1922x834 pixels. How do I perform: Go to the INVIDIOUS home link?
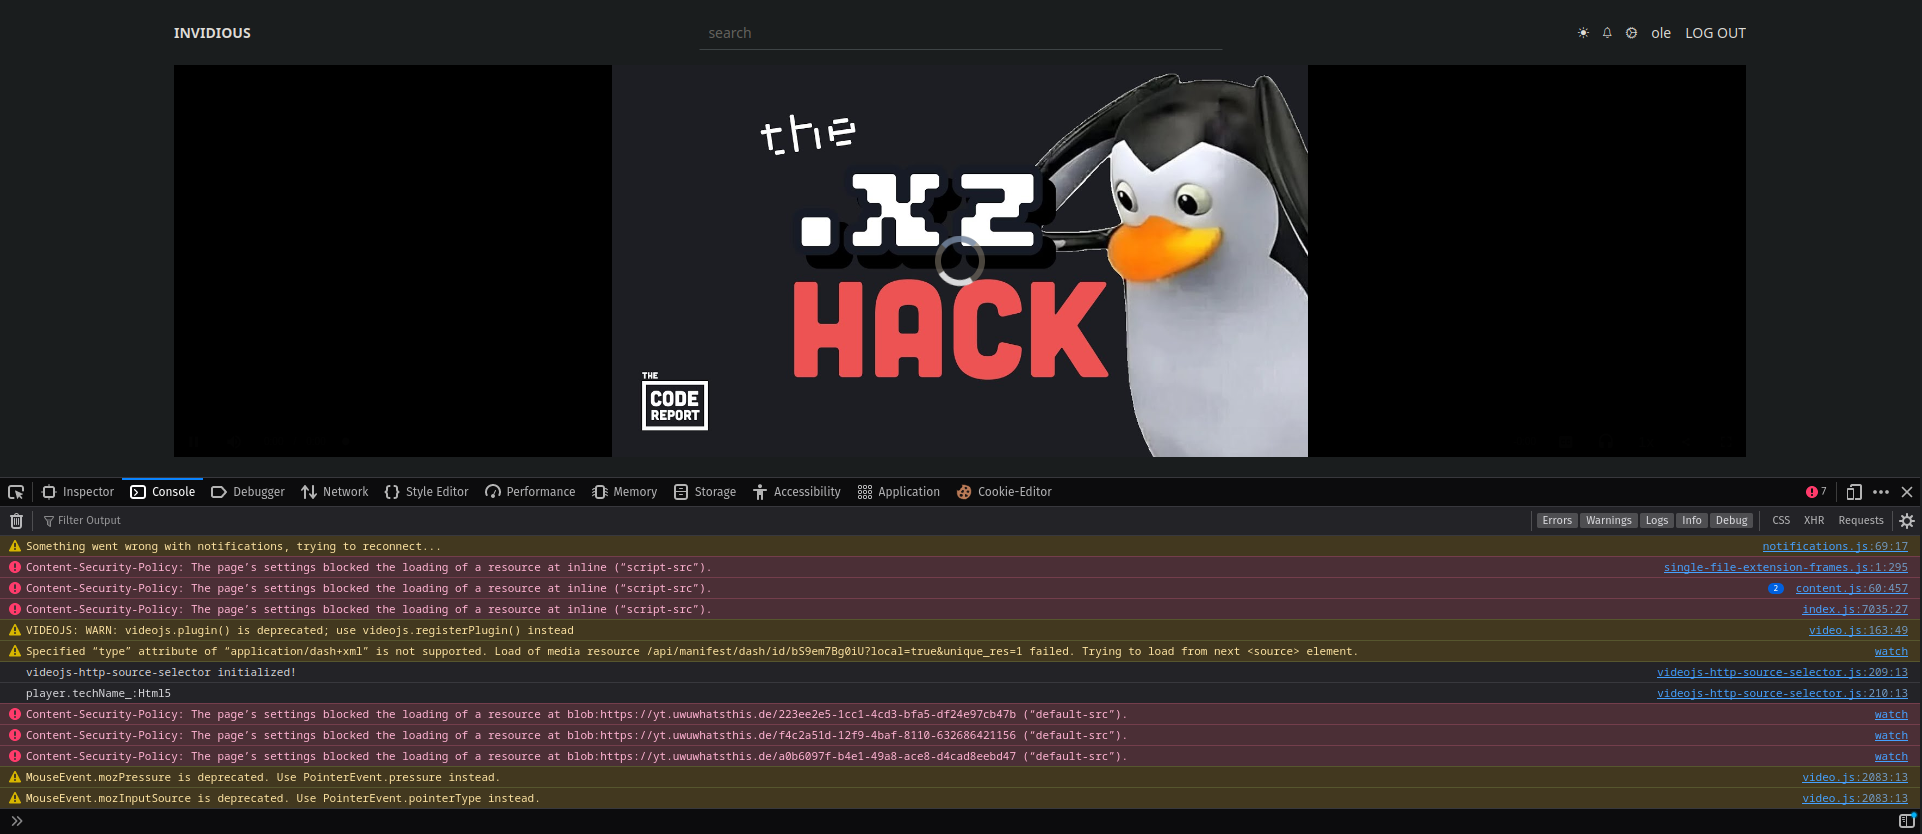[x=212, y=33]
